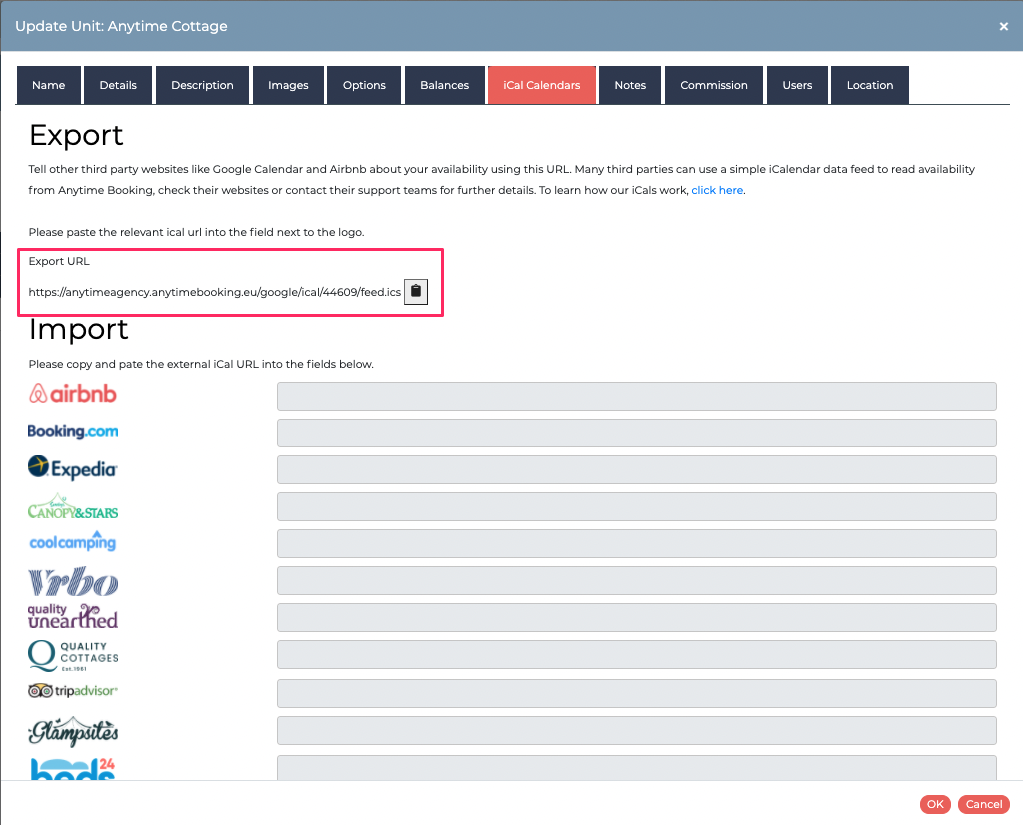This screenshot has height=825, width=1023.
Task: Click the 'Update Unit: Anytime Cottage' title
Action: (x=121, y=26)
